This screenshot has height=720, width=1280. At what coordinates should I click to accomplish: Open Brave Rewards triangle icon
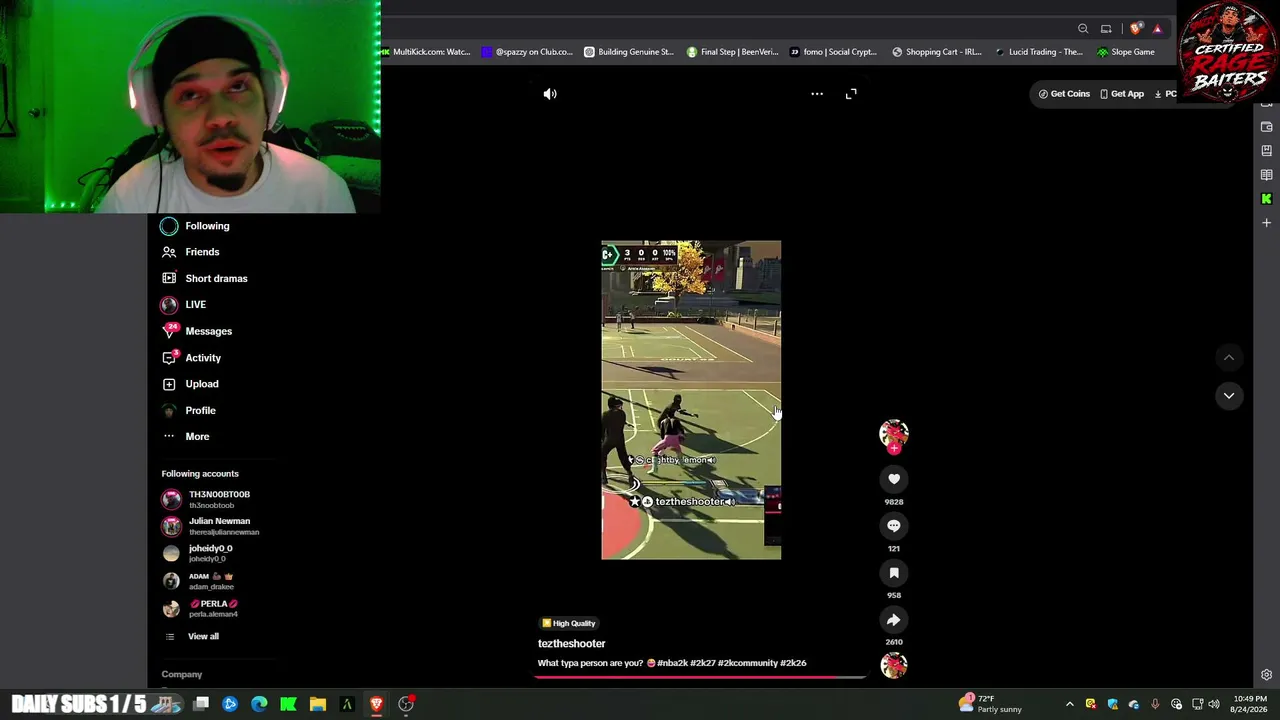1157,29
